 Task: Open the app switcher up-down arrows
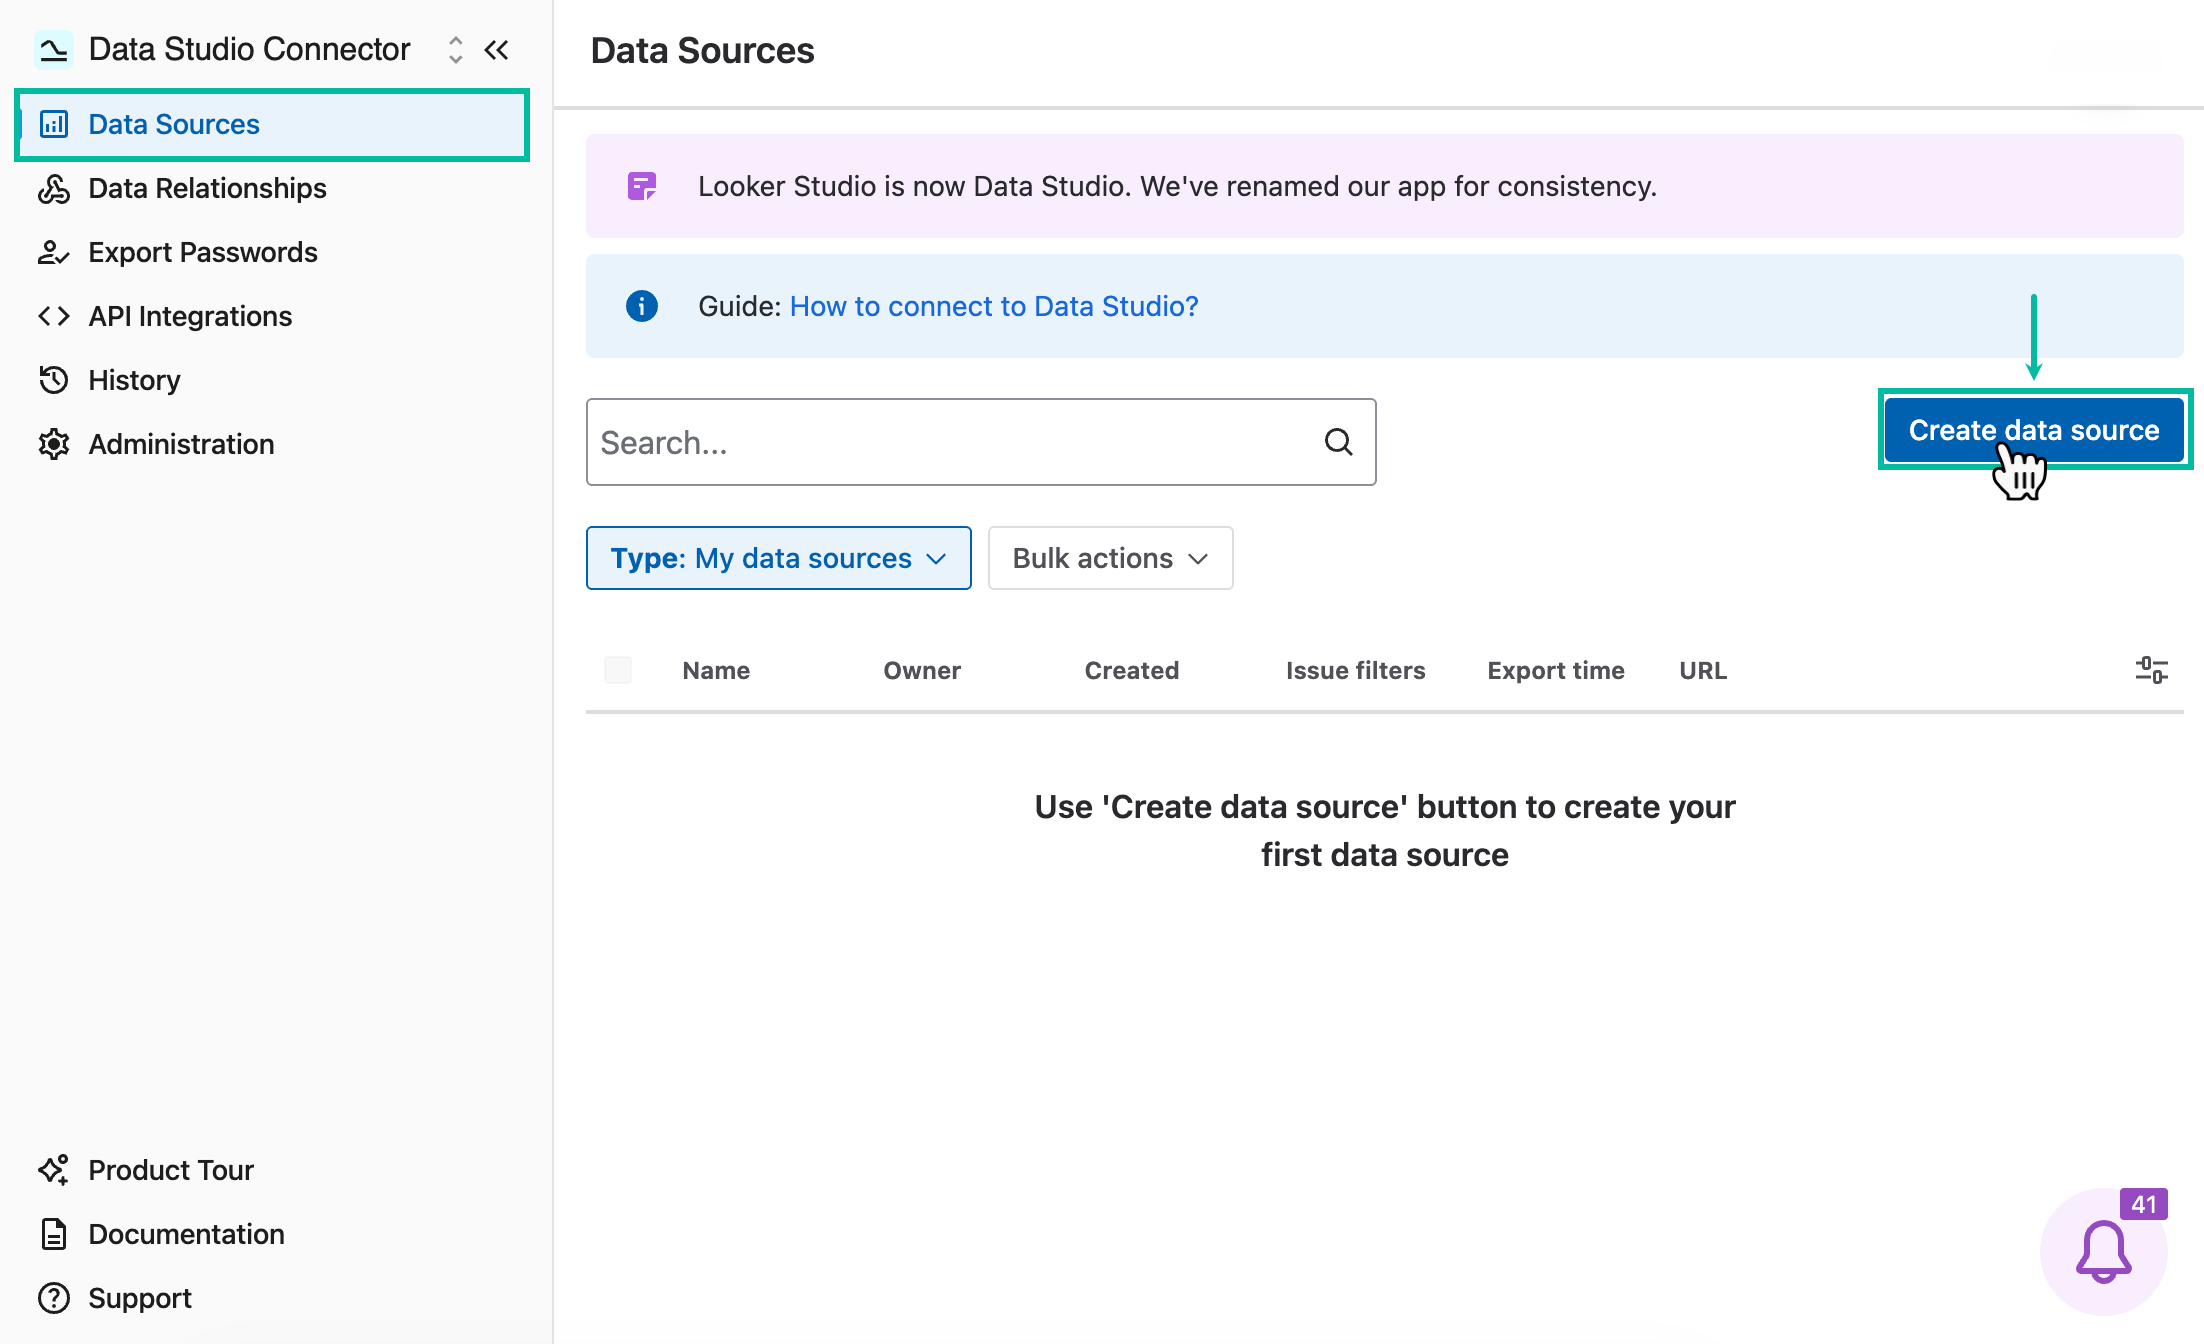tap(456, 50)
